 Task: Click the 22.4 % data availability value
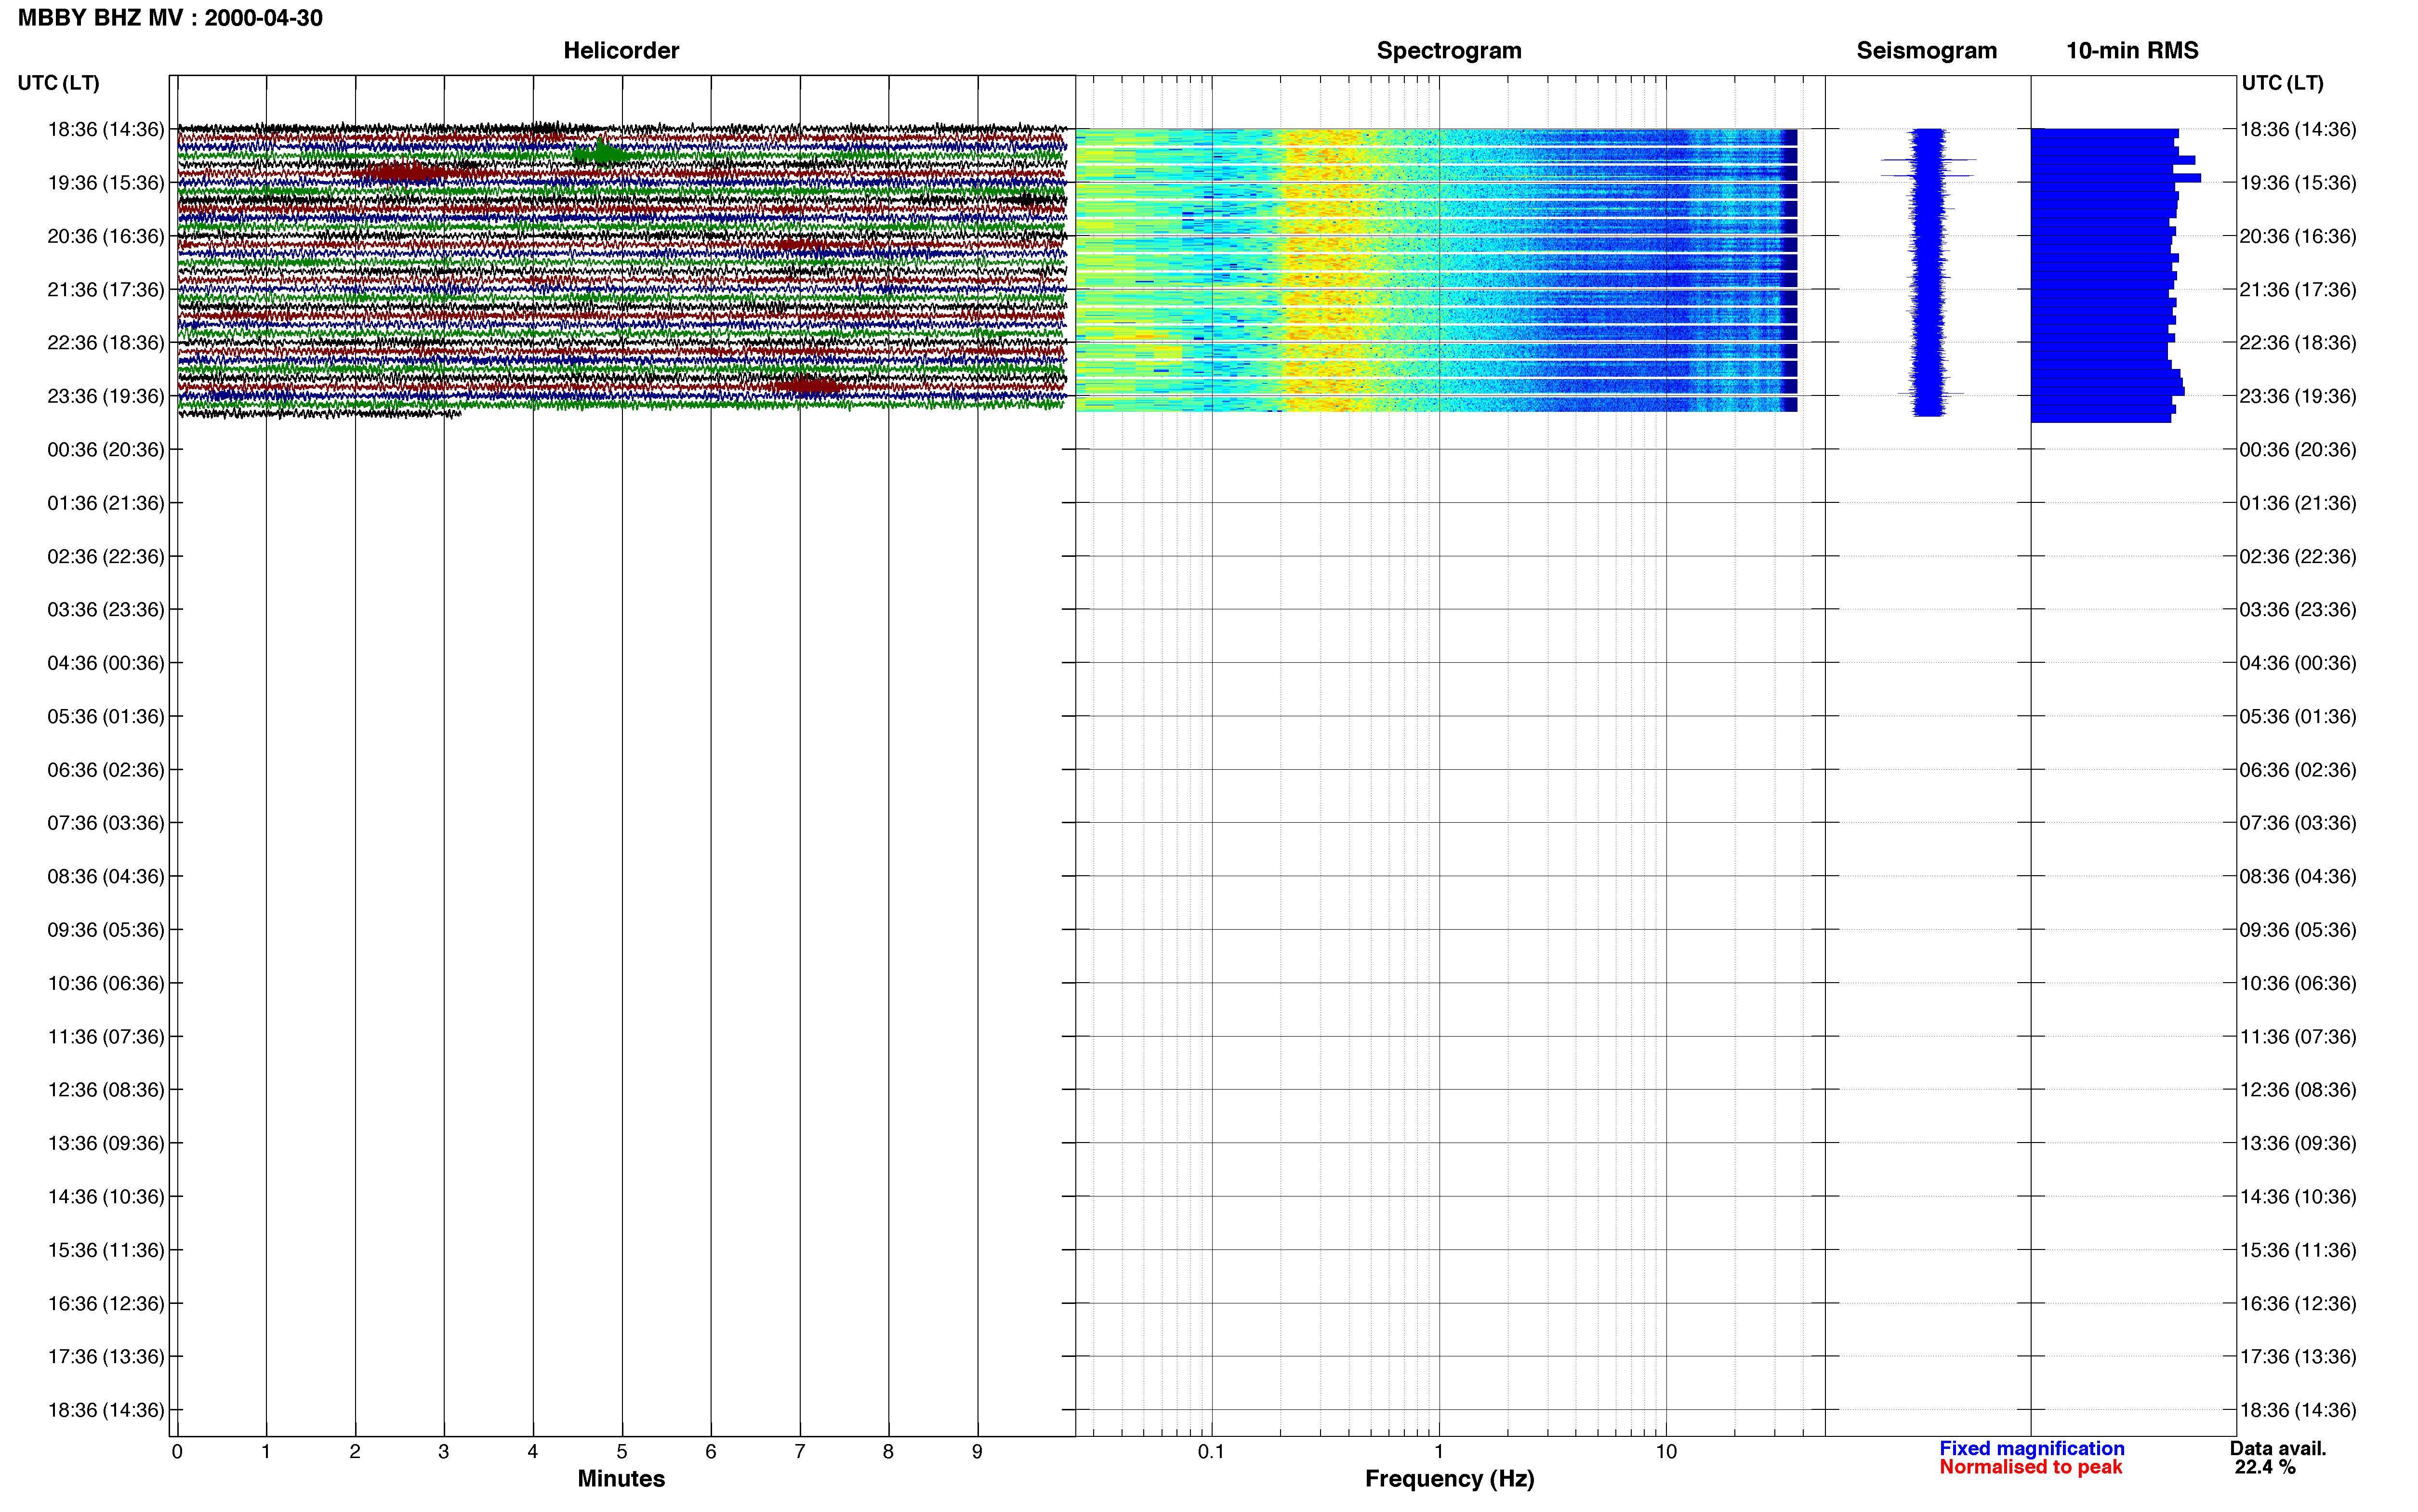(2265, 1467)
